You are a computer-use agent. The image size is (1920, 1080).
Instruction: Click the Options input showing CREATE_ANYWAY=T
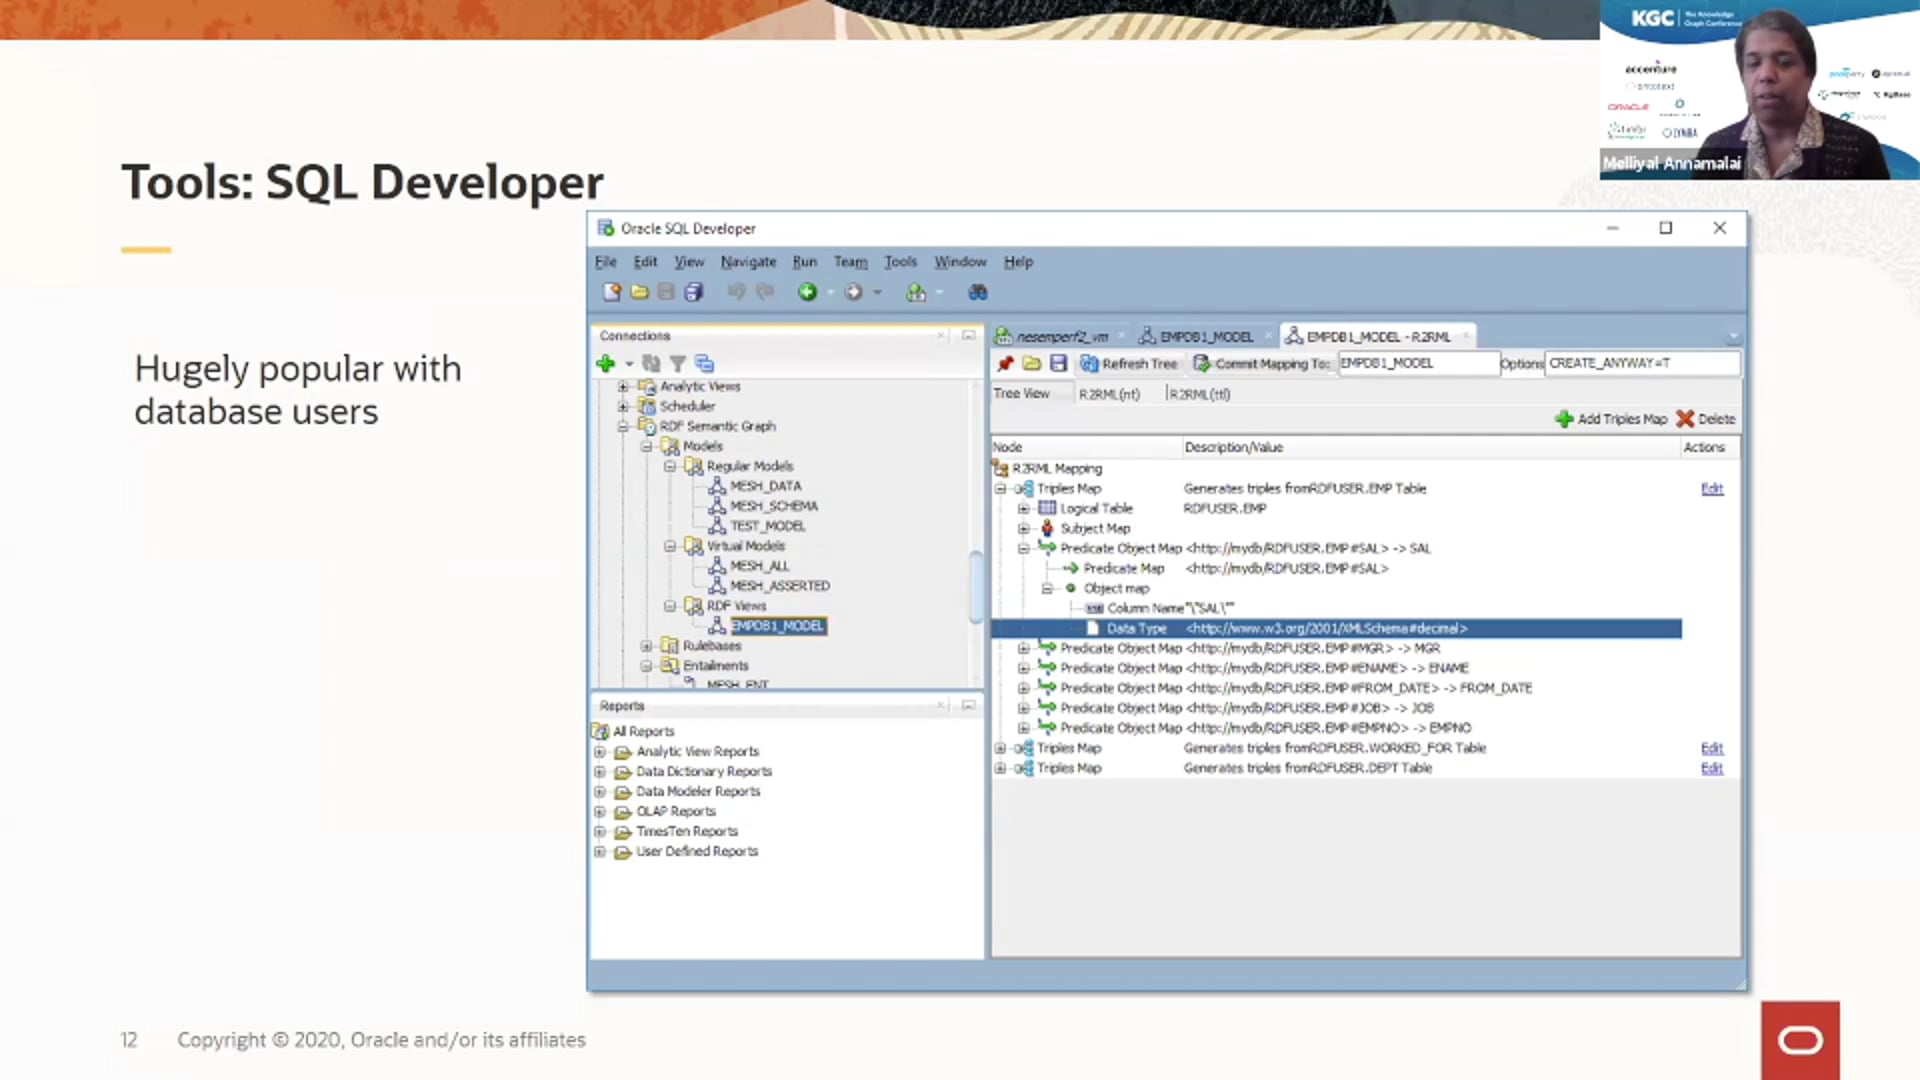click(1640, 363)
